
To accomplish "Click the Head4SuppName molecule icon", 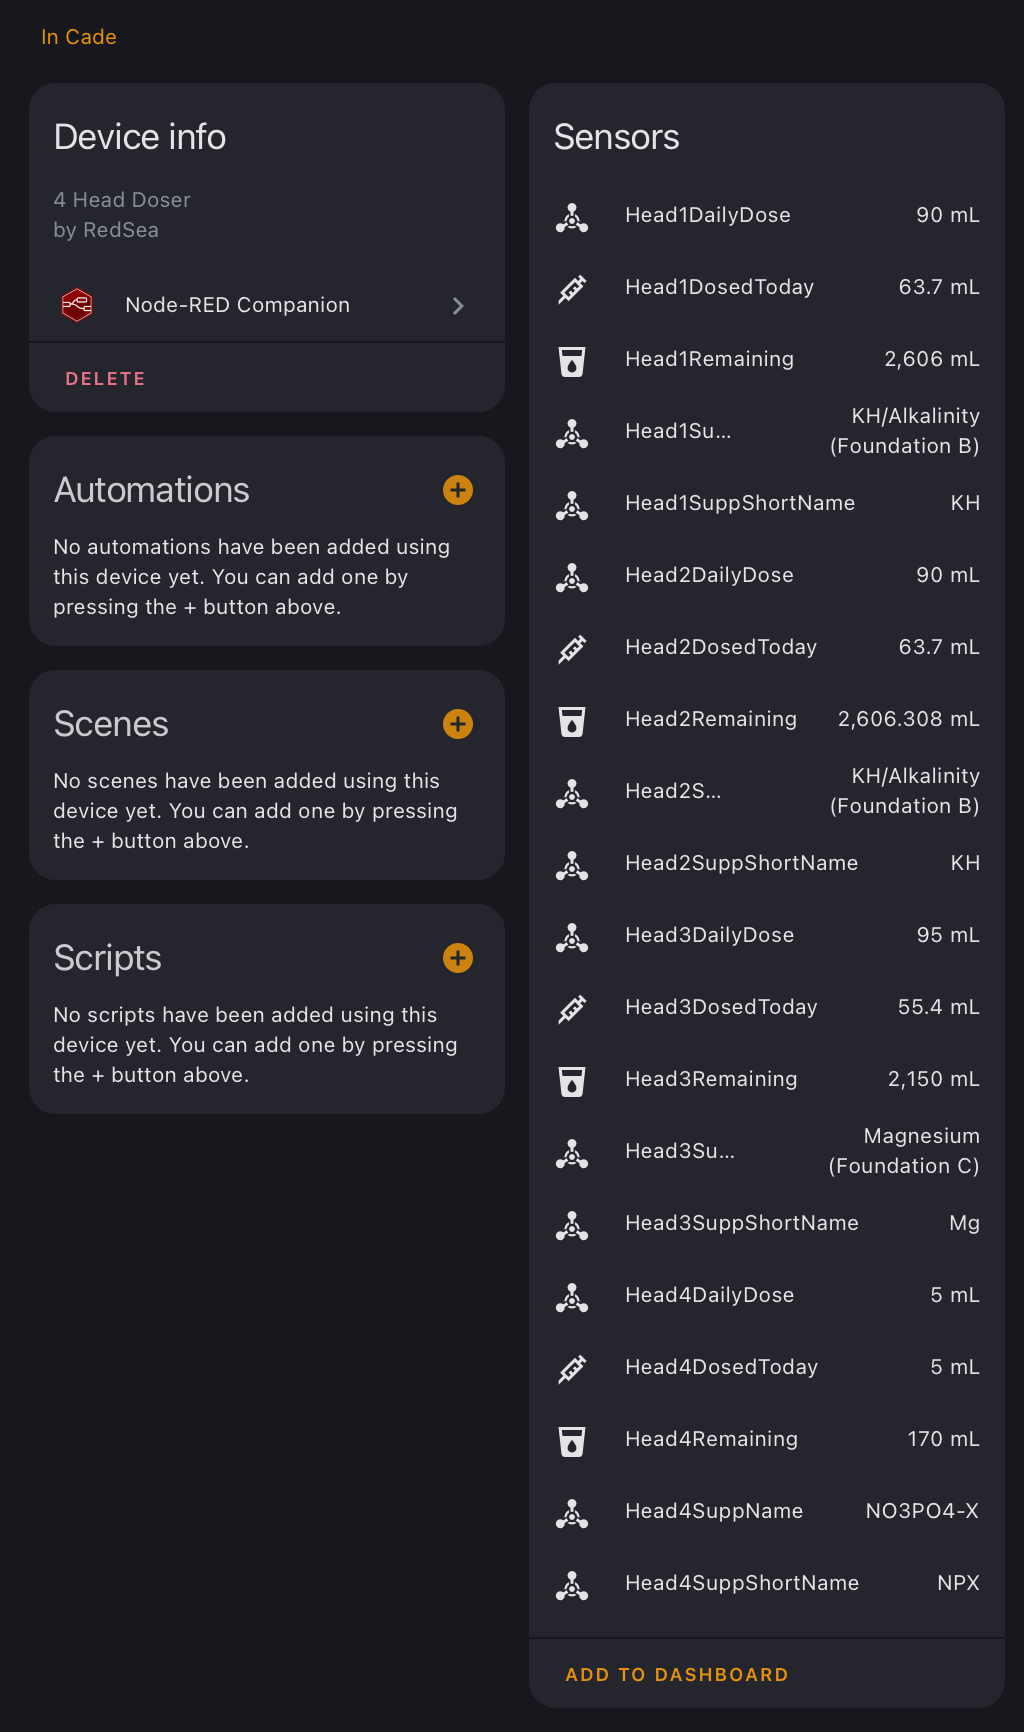I will point(572,1512).
